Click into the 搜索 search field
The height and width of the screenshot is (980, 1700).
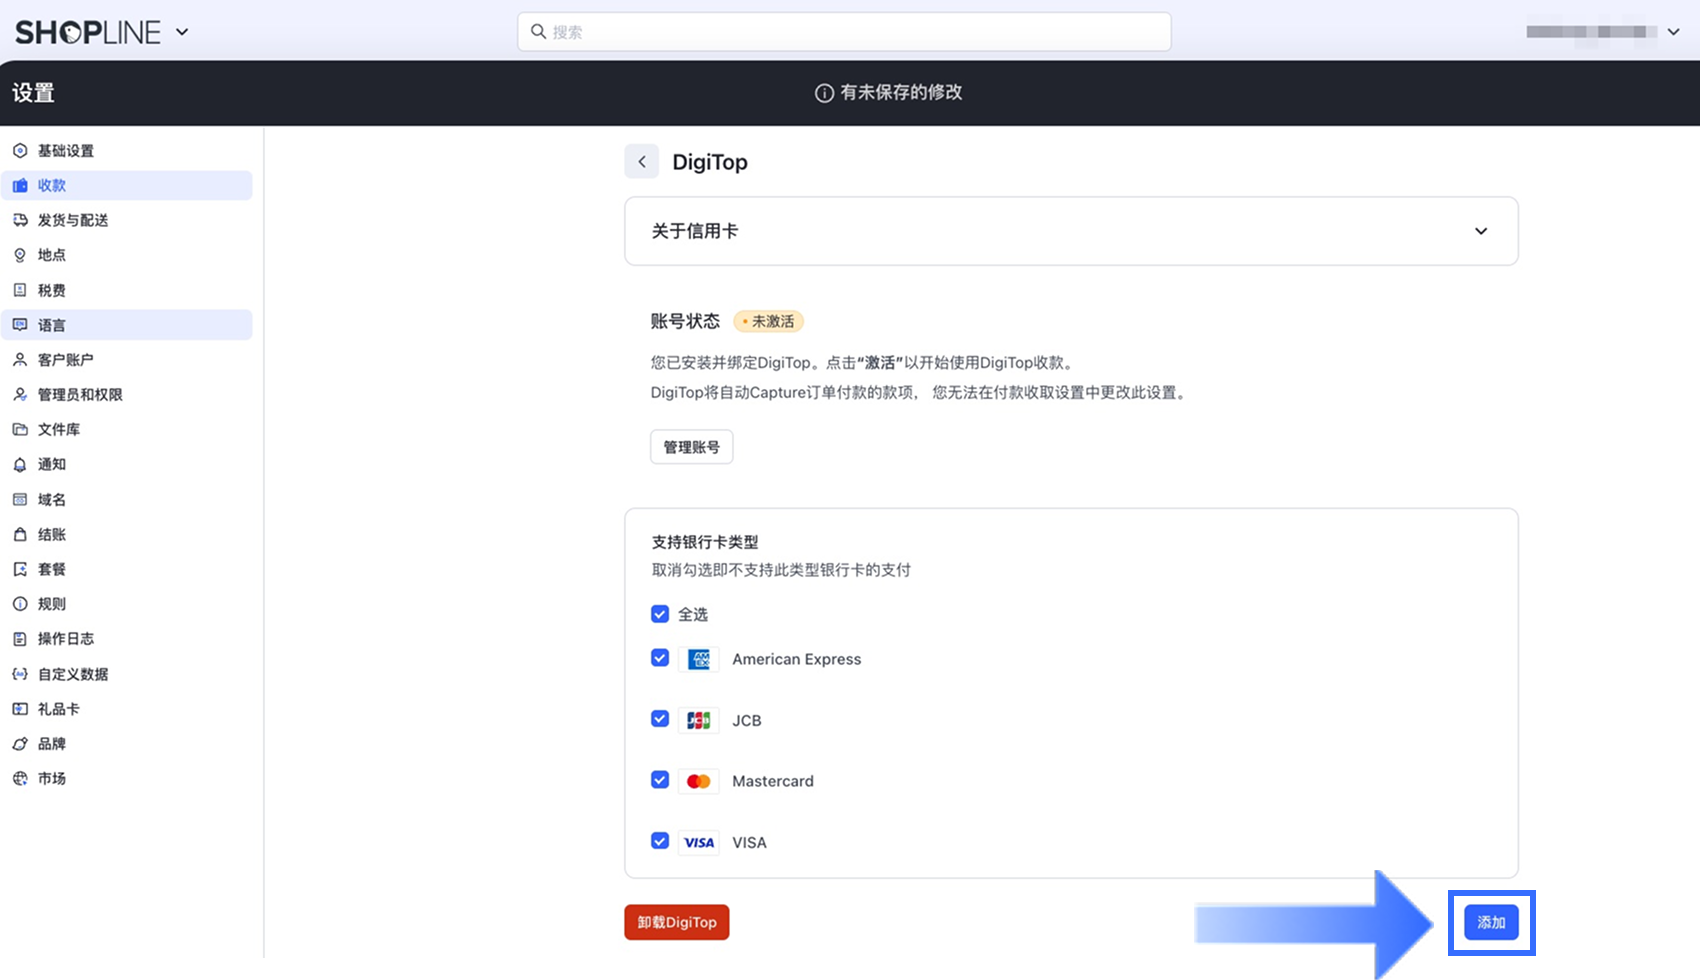click(844, 32)
